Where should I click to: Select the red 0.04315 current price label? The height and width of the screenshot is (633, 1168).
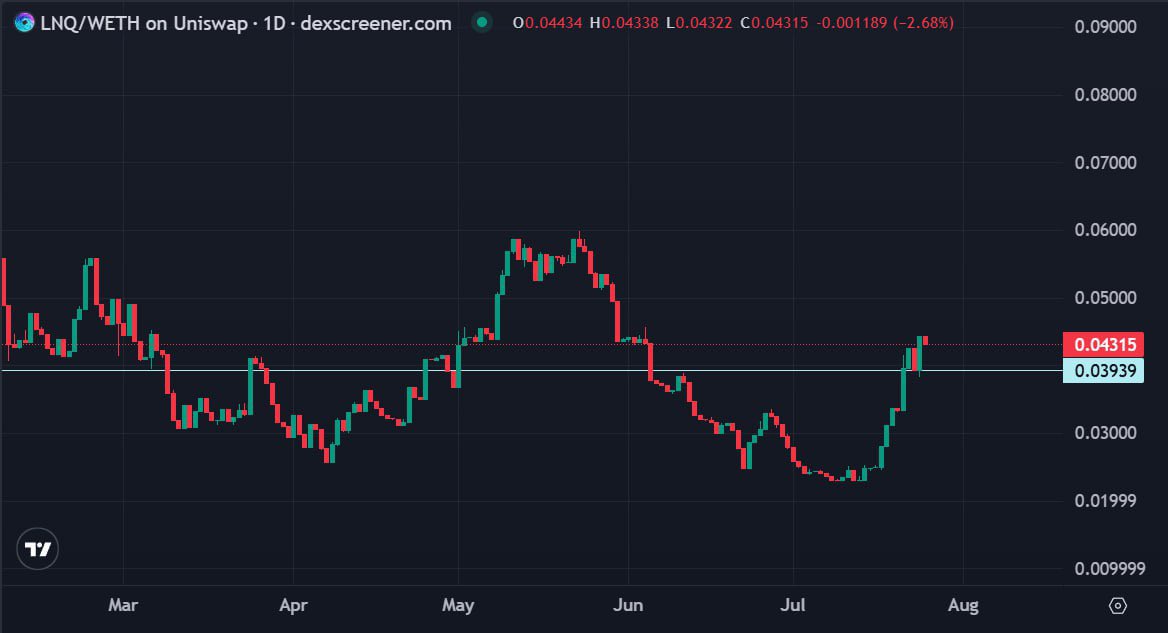pos(1102,345)
